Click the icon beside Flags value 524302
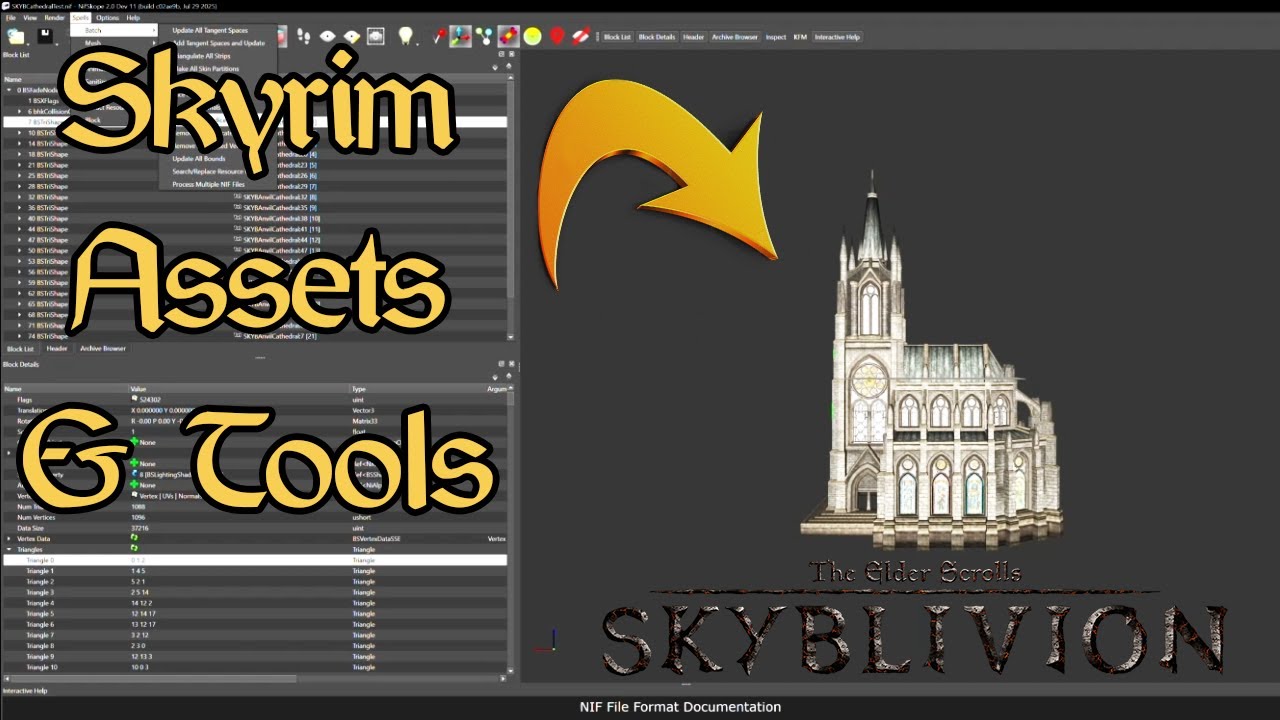Viewport: 1280px width, 720px height. click(x=135, y=399)
